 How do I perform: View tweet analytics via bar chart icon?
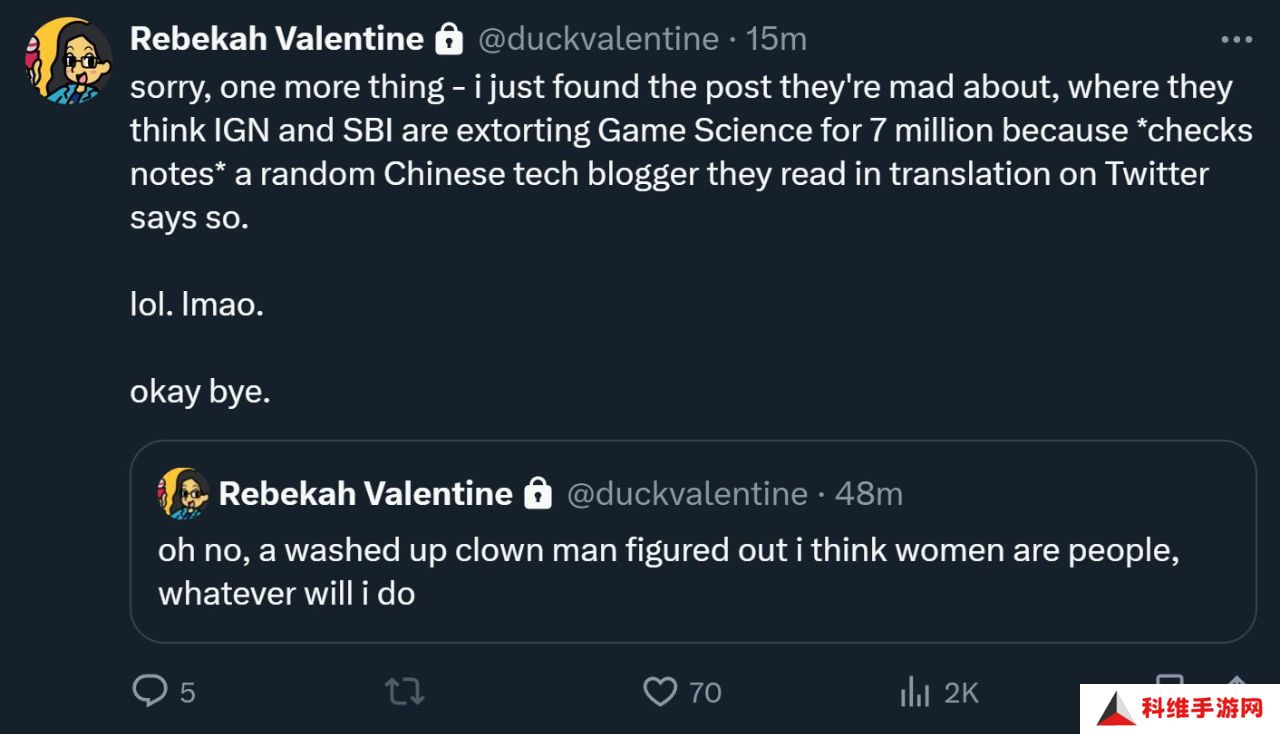[x=915, y=691]
